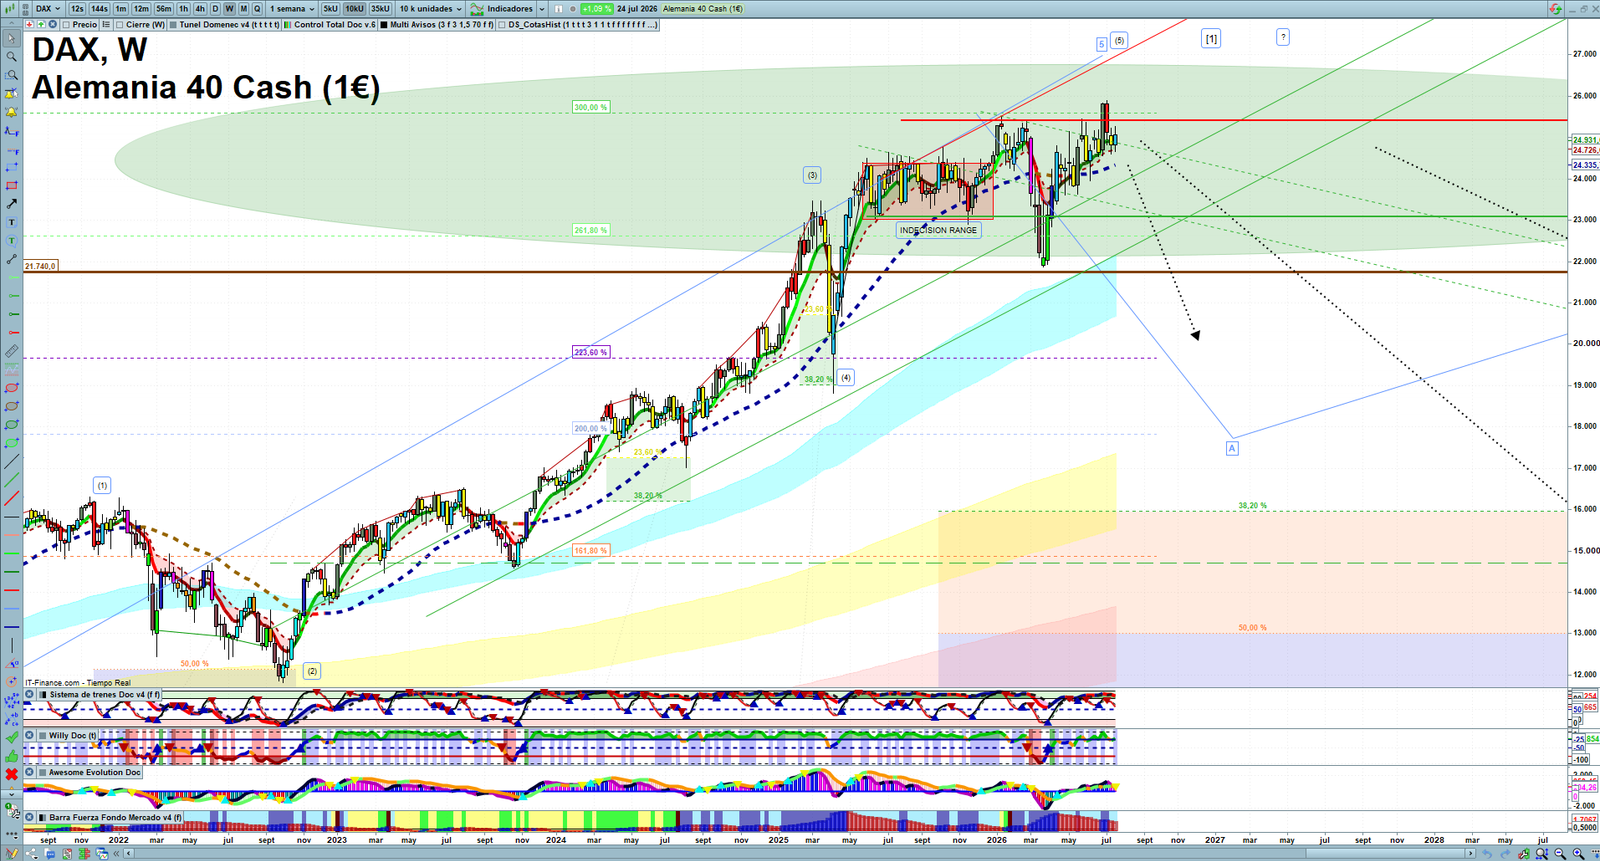Select the red ellipse drawing tool
This screenshot has width=1600, height=861.
[11, 388]
